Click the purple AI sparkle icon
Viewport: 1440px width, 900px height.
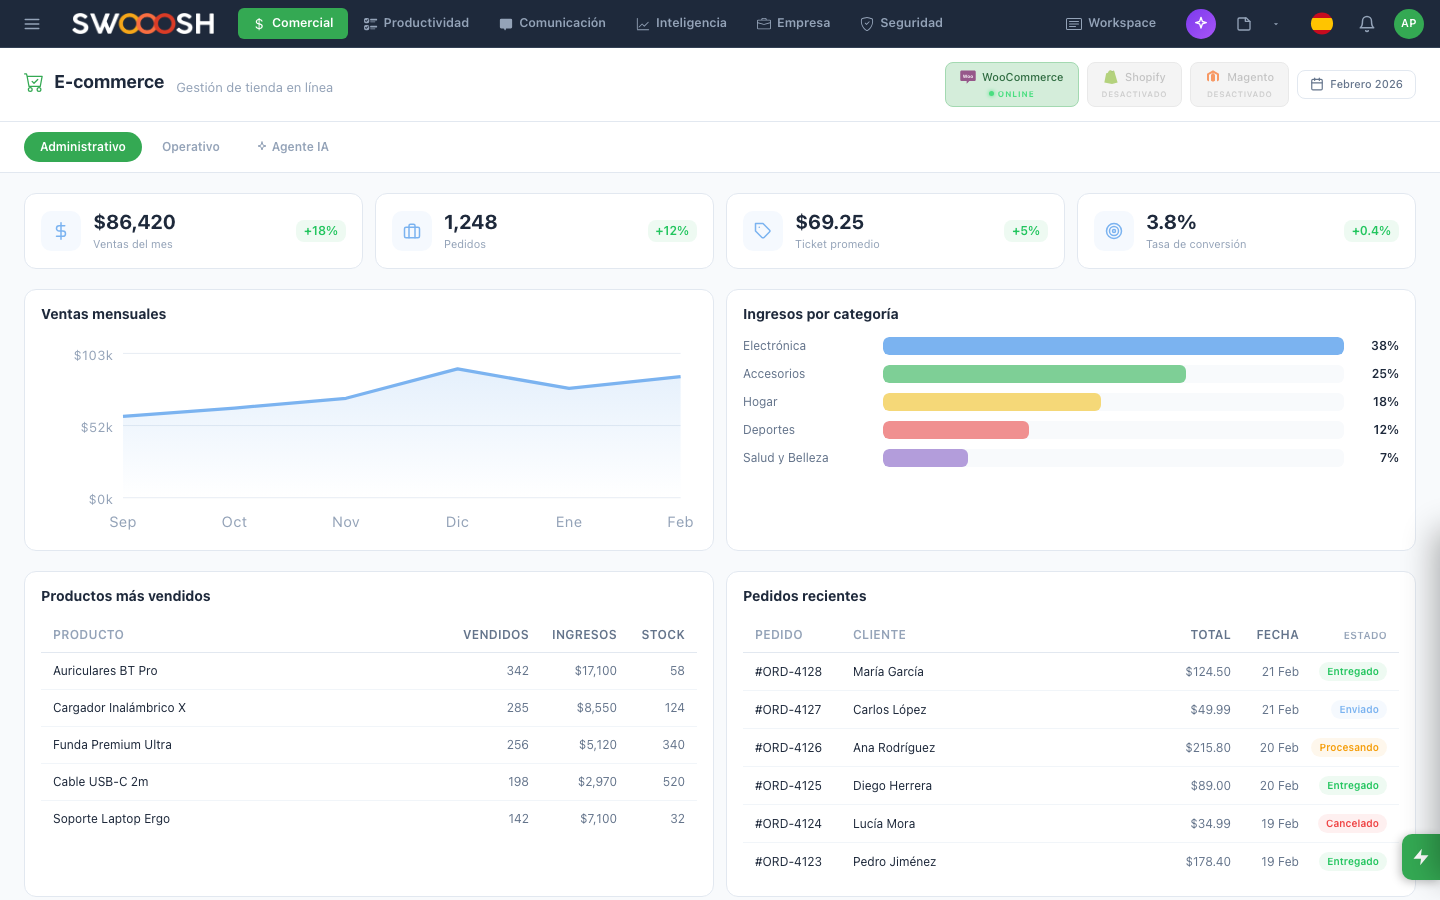tap(1200, 24)
